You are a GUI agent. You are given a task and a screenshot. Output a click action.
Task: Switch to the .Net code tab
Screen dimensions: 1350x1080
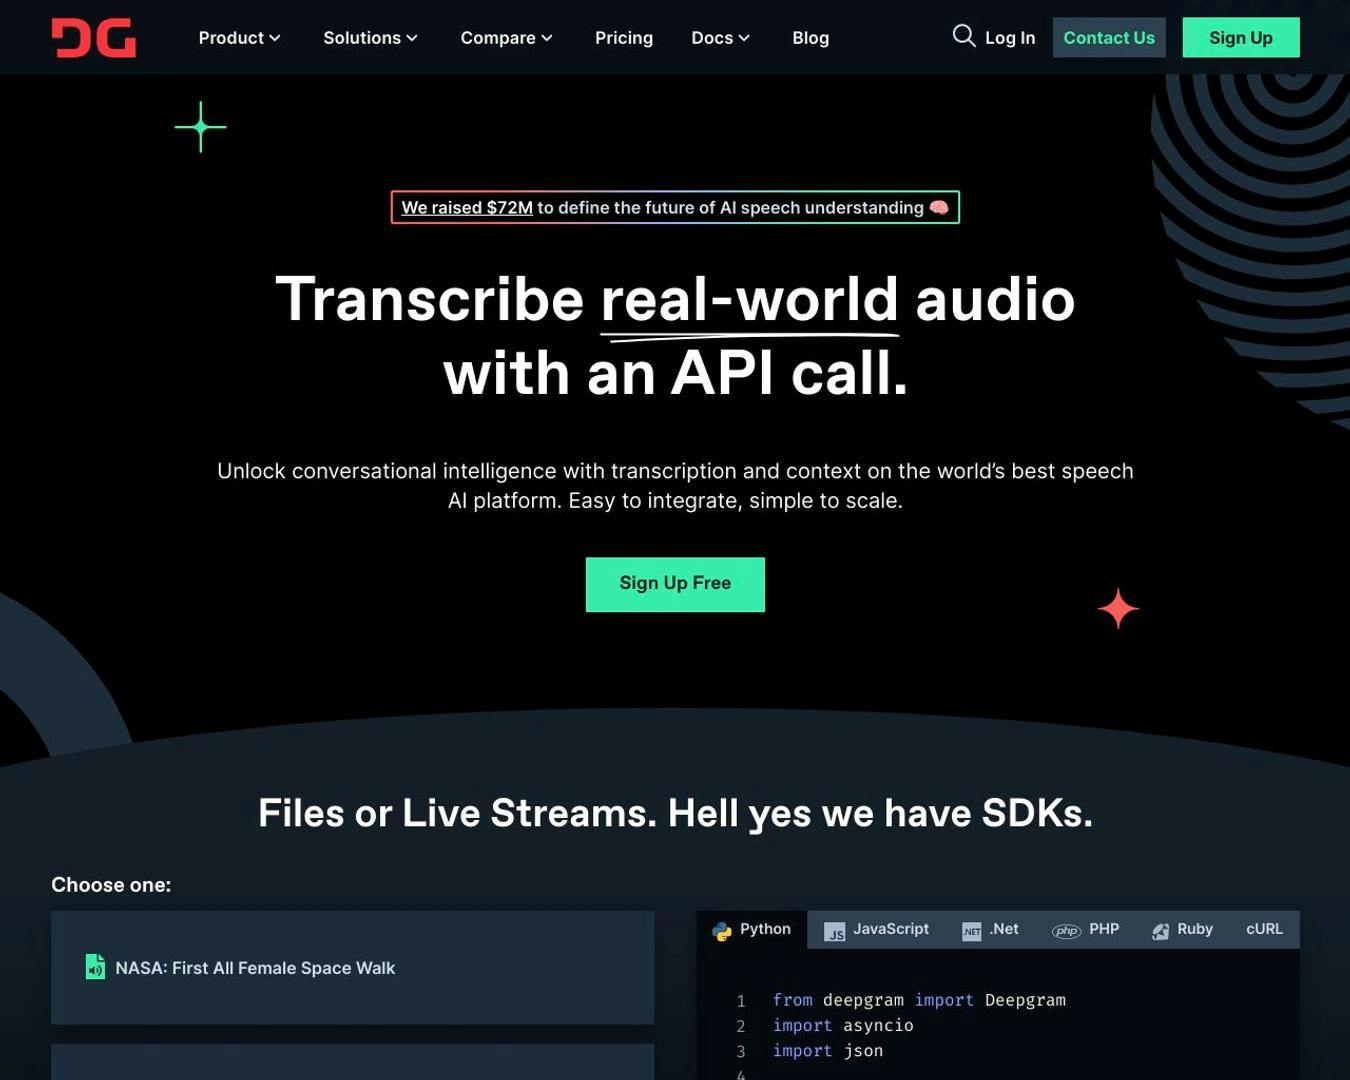[x=990, y=929]
